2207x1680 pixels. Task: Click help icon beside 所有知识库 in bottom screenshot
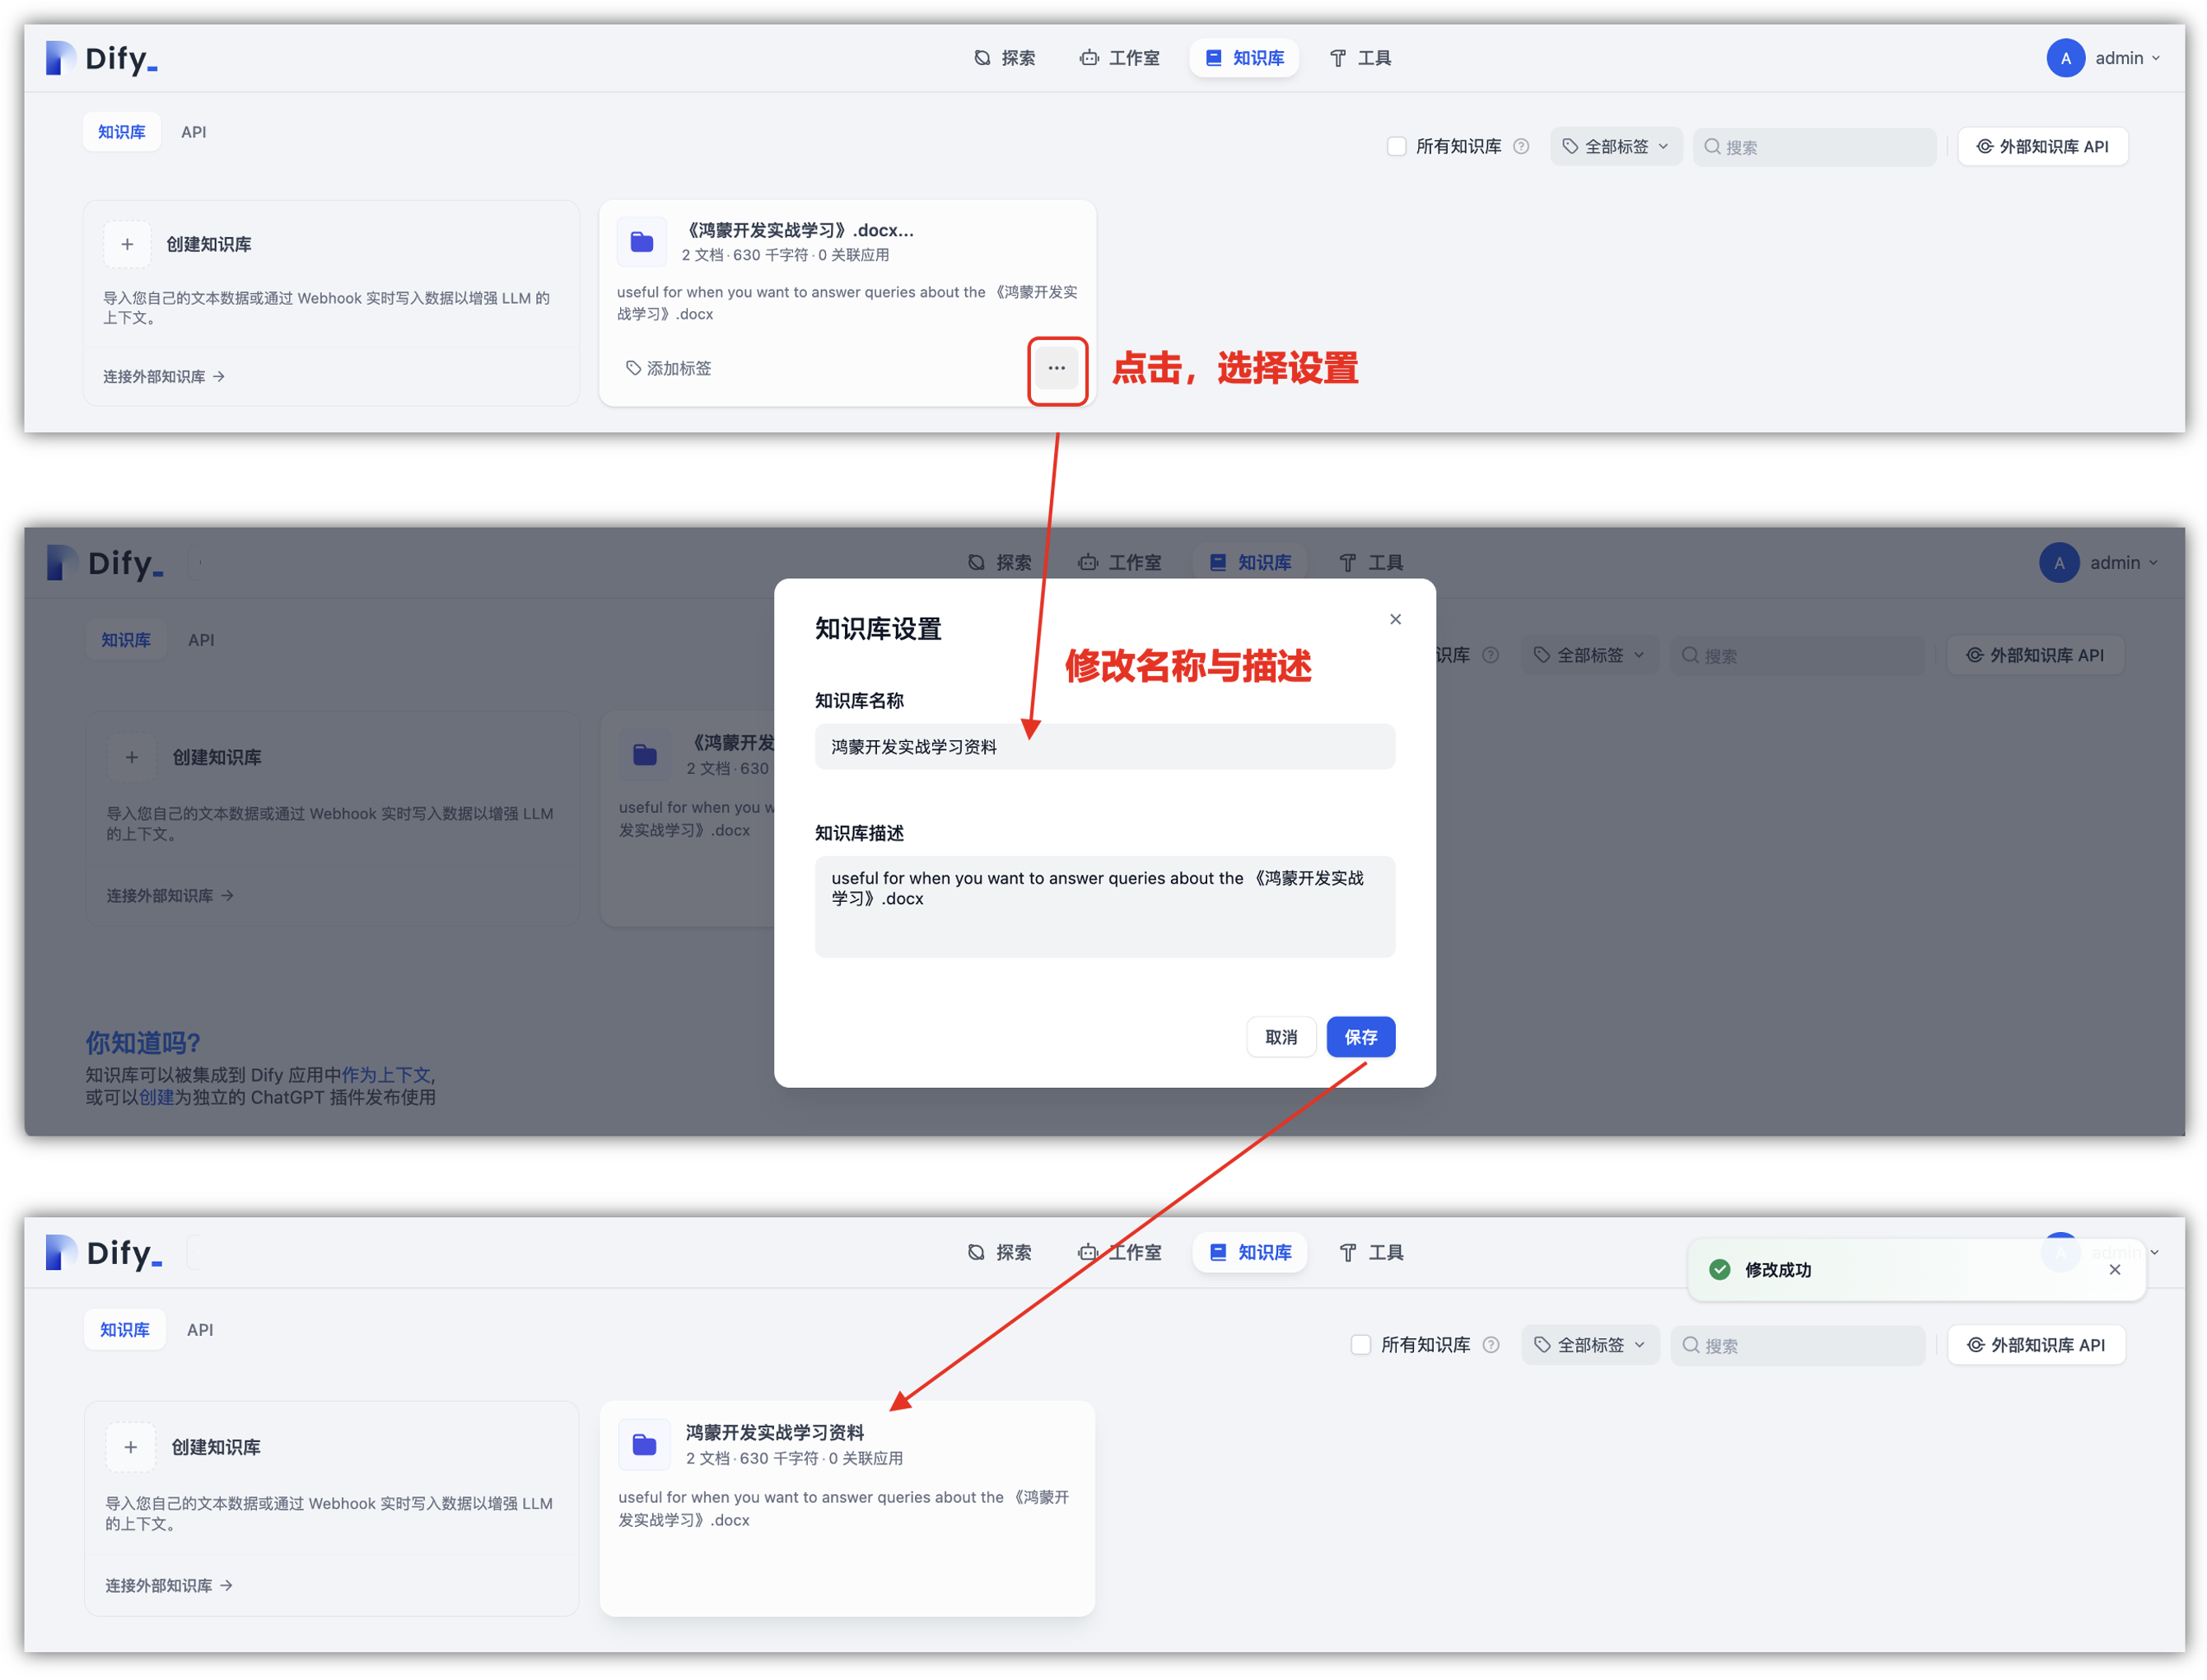pos(1491,1345)
